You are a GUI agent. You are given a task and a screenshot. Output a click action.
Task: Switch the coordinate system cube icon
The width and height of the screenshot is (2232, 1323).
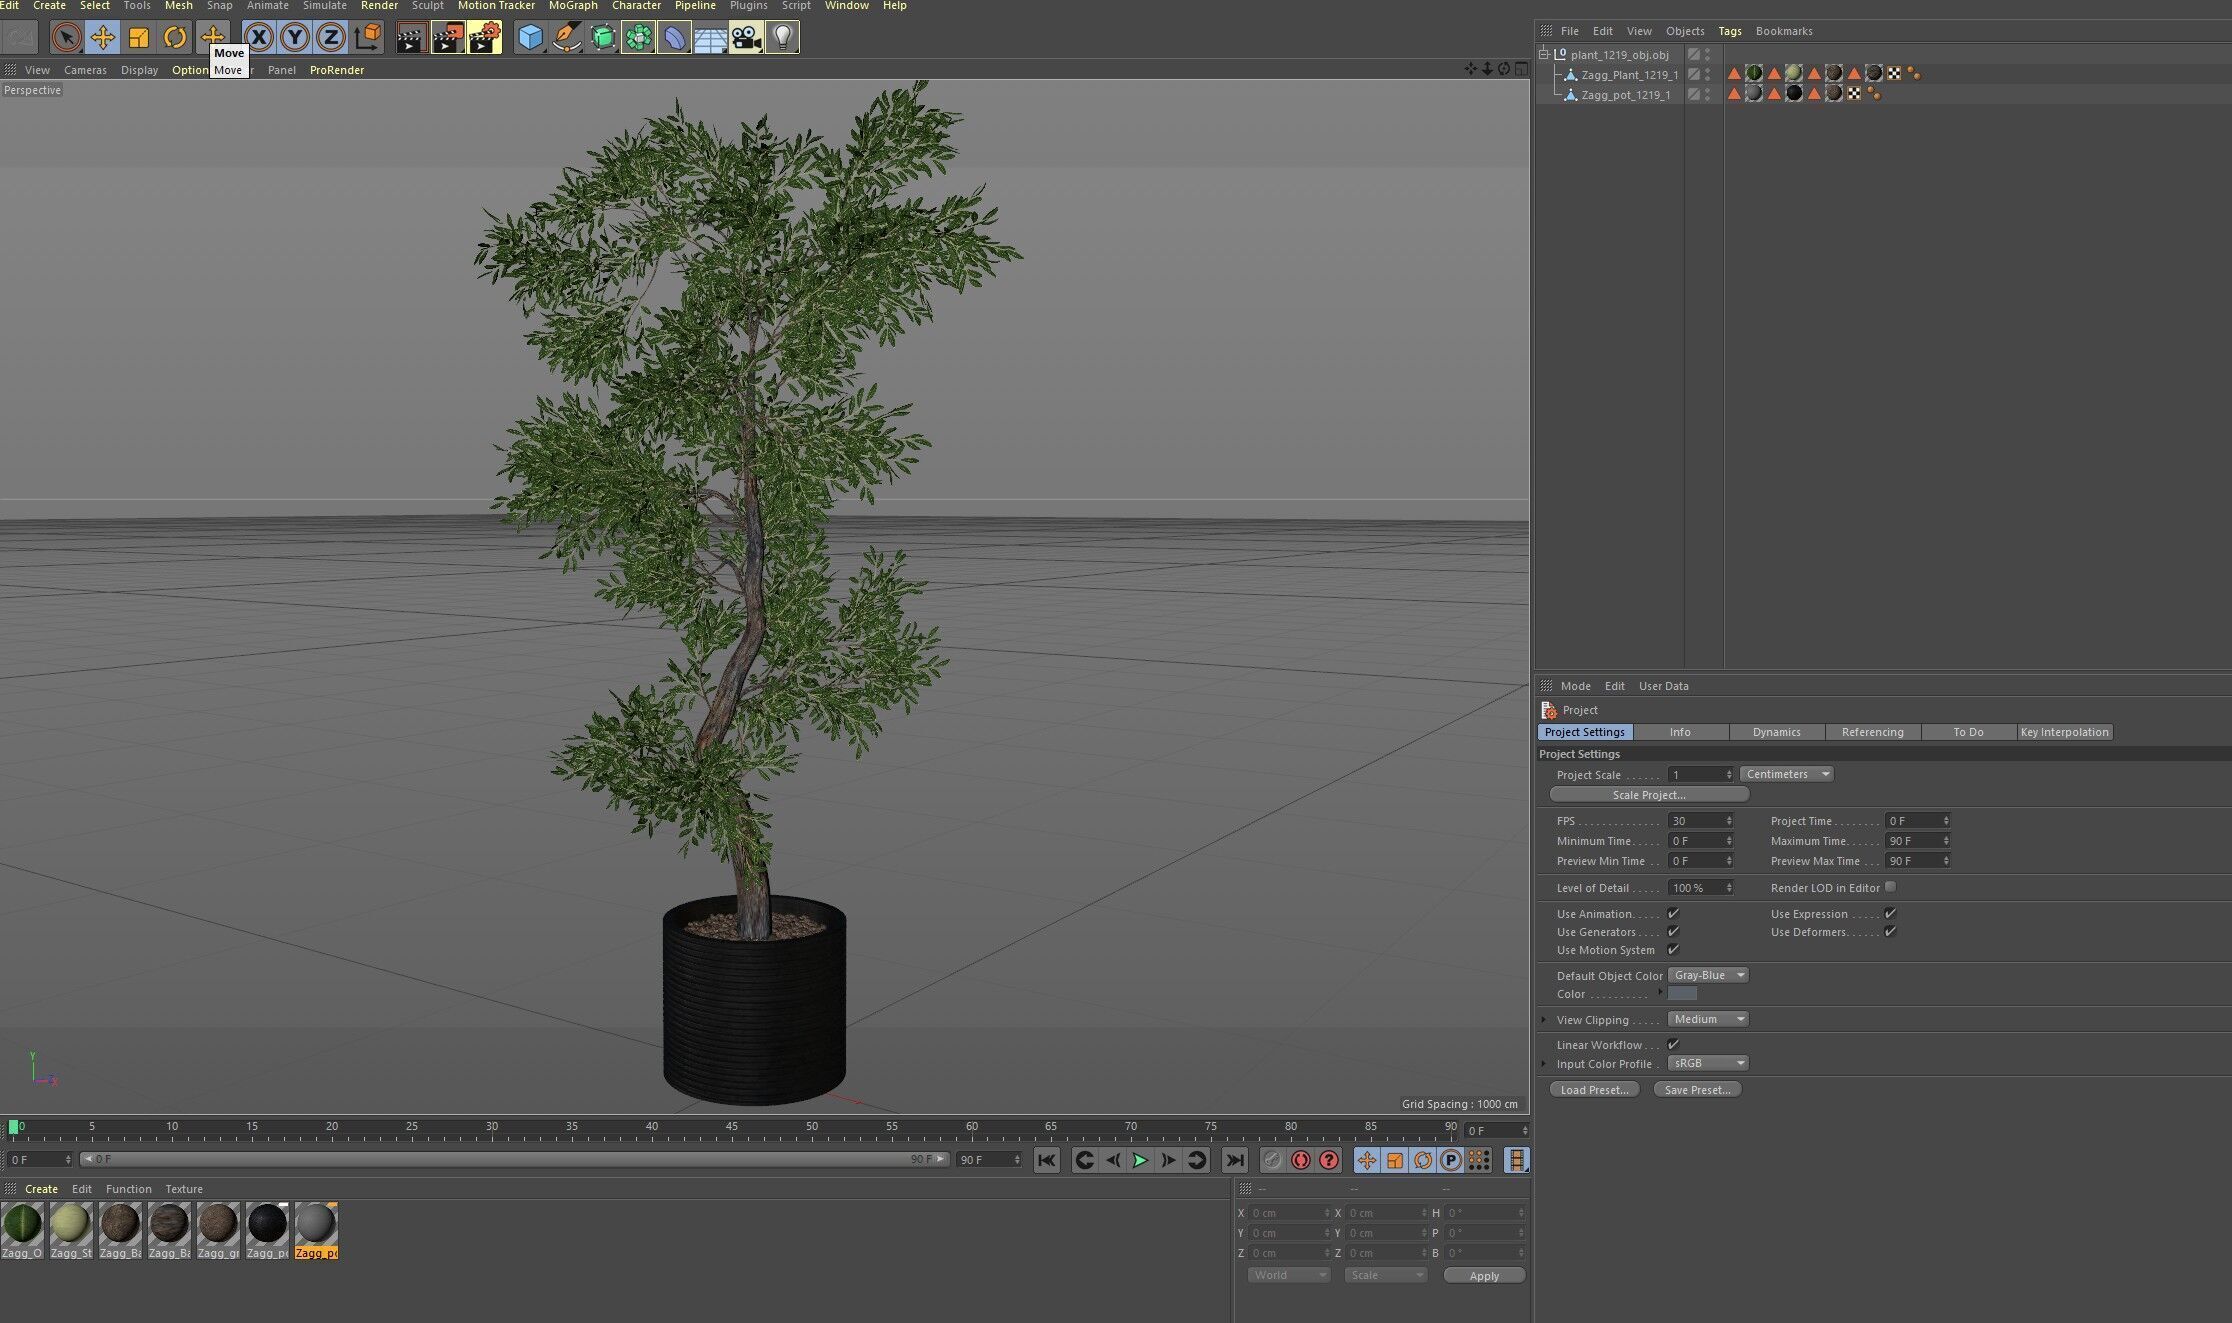pos(367,38)
